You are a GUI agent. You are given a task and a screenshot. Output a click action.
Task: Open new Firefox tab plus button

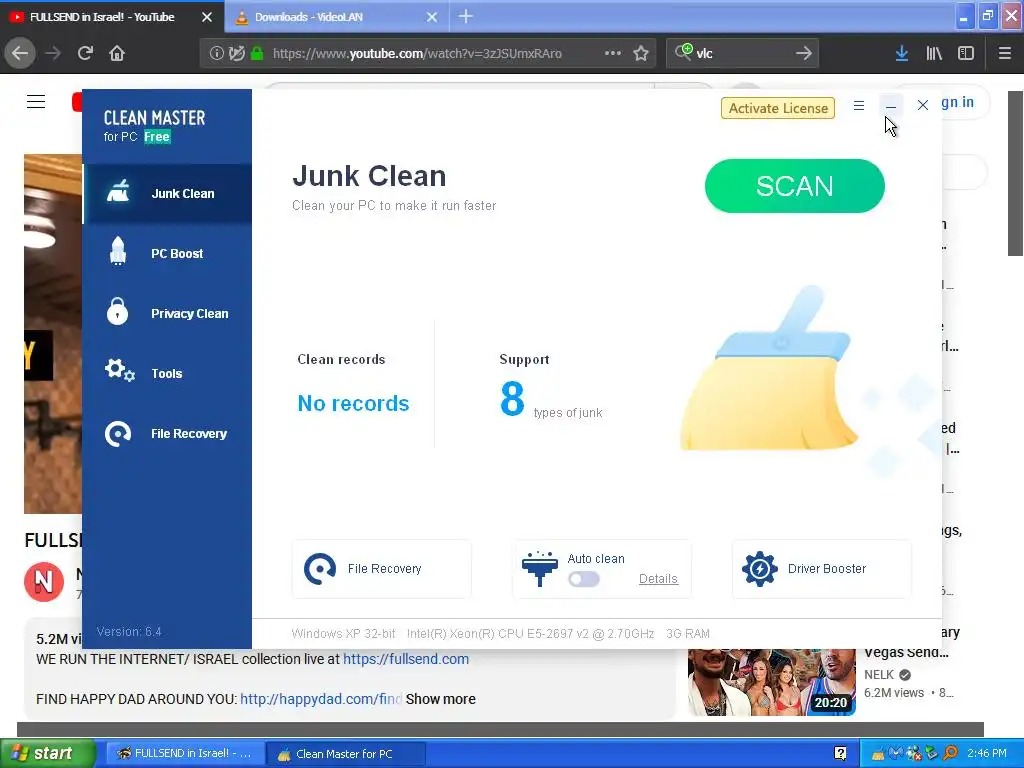(466, 17)
